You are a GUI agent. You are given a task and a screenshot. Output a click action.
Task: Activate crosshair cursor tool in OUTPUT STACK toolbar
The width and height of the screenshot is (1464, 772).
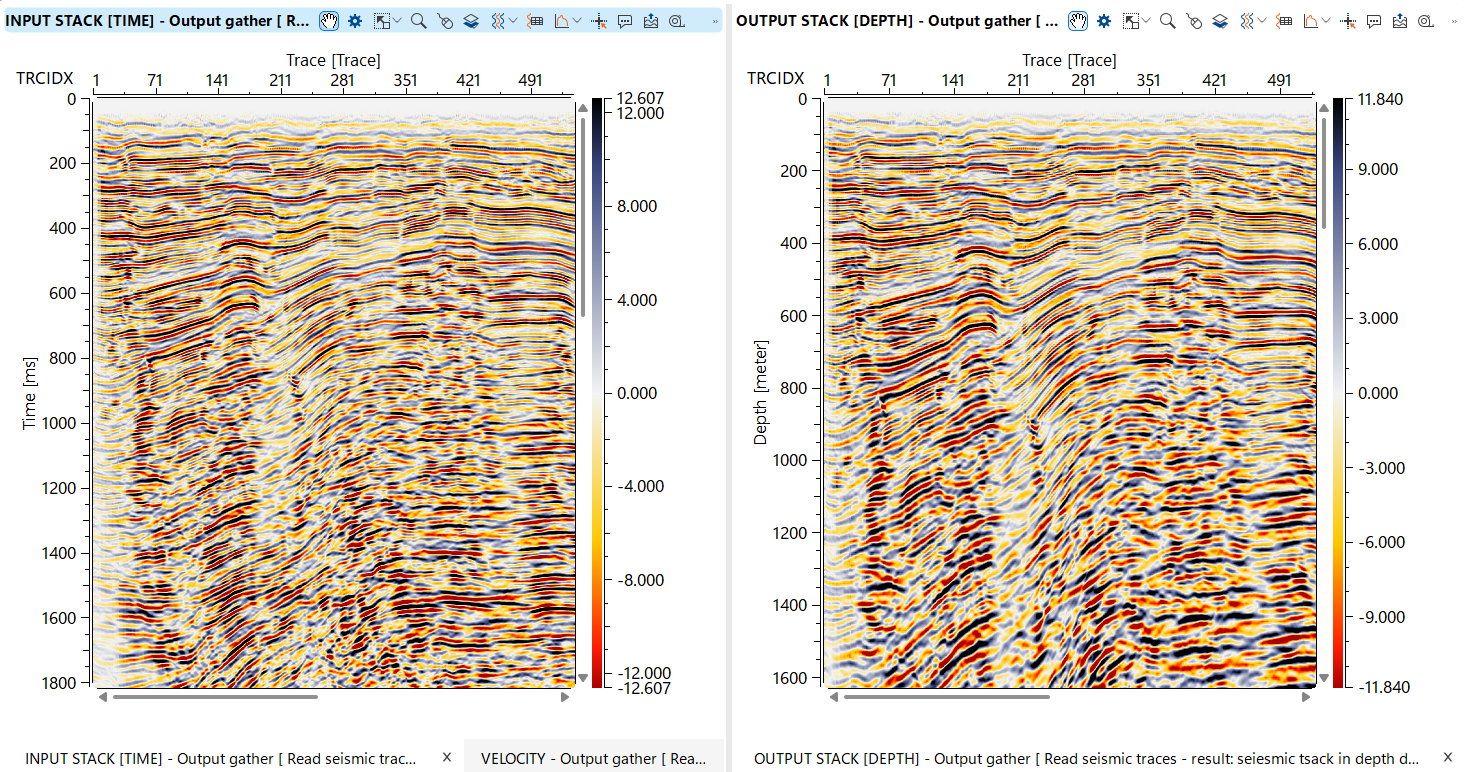(x=1348, y=20)
